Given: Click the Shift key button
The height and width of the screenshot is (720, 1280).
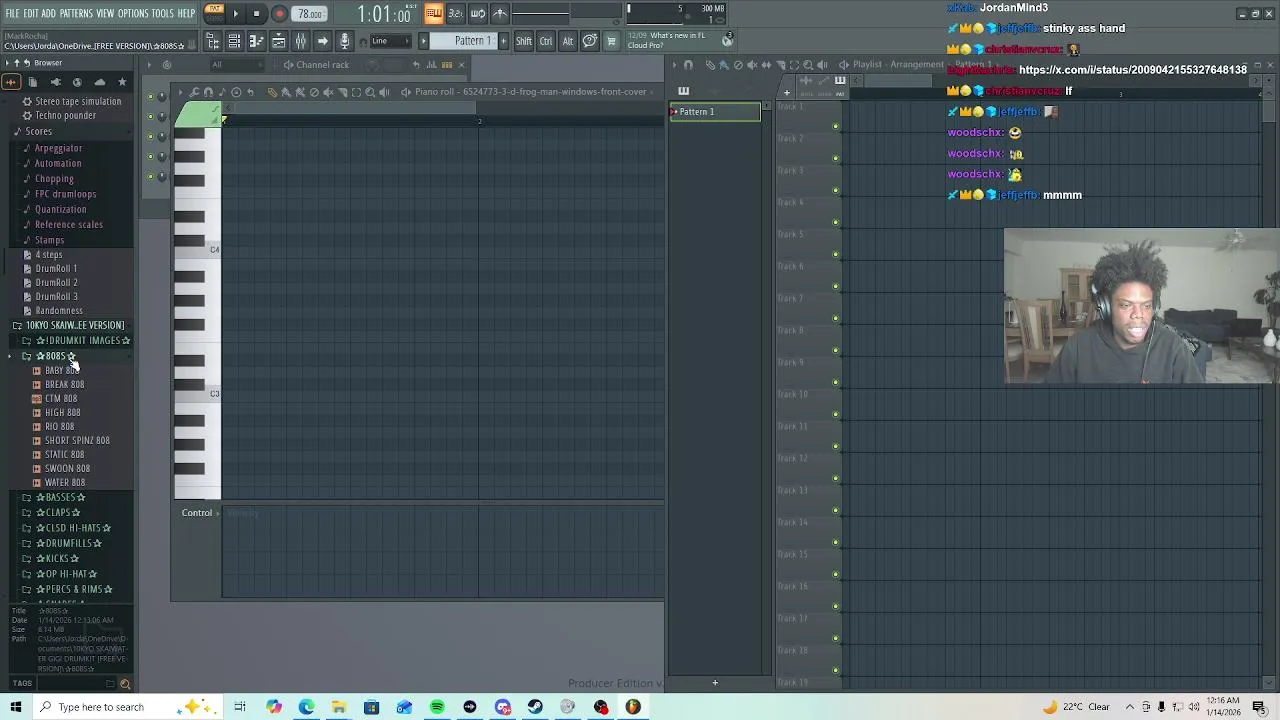Looking at the screenshot, I should pyautogui.click(x=524, y=41).
